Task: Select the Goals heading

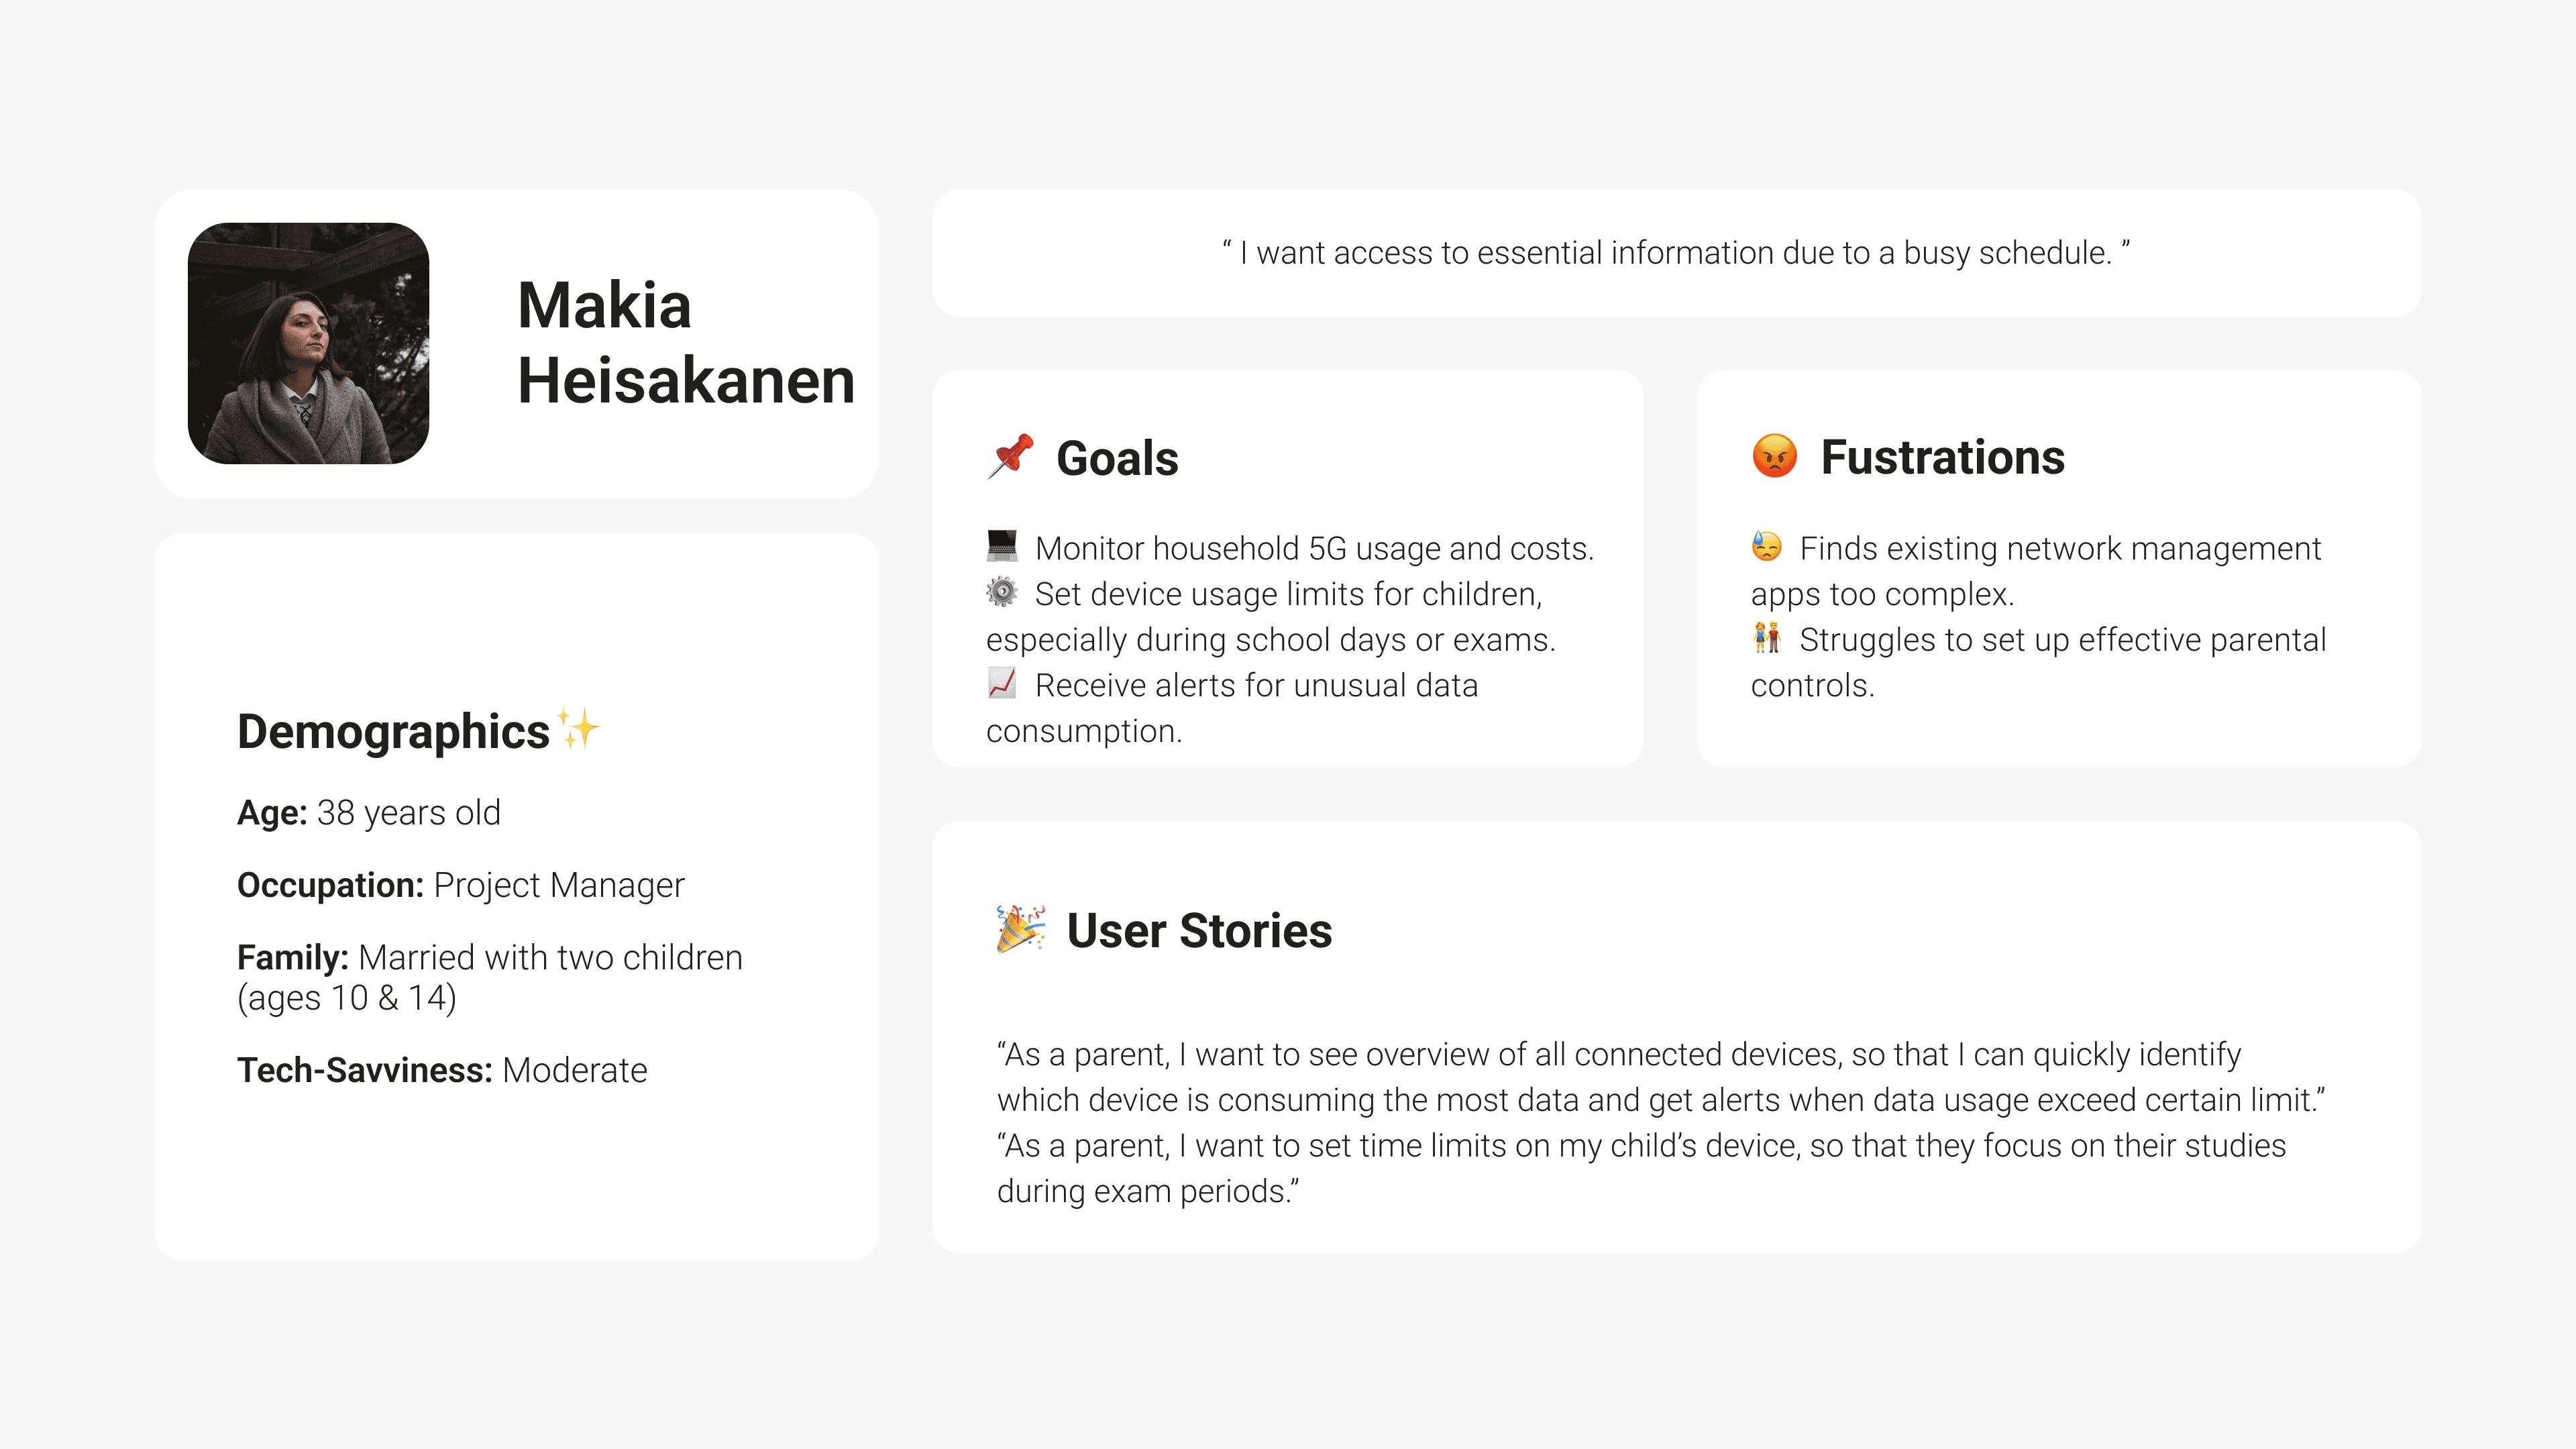Action: pyautogui.click(x=1117, y=458)
